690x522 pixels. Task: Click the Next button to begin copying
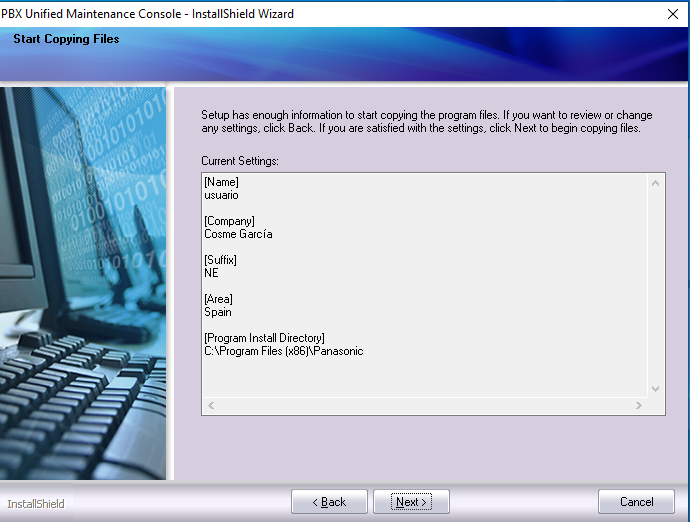click(411, 502)
